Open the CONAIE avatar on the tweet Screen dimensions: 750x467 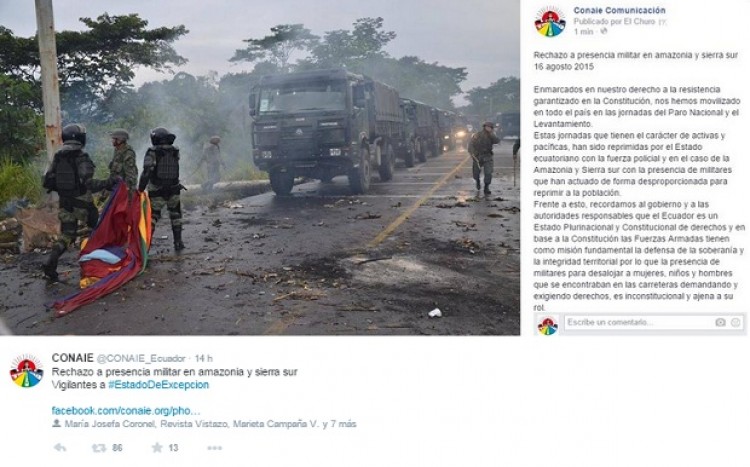coord(26,371)
